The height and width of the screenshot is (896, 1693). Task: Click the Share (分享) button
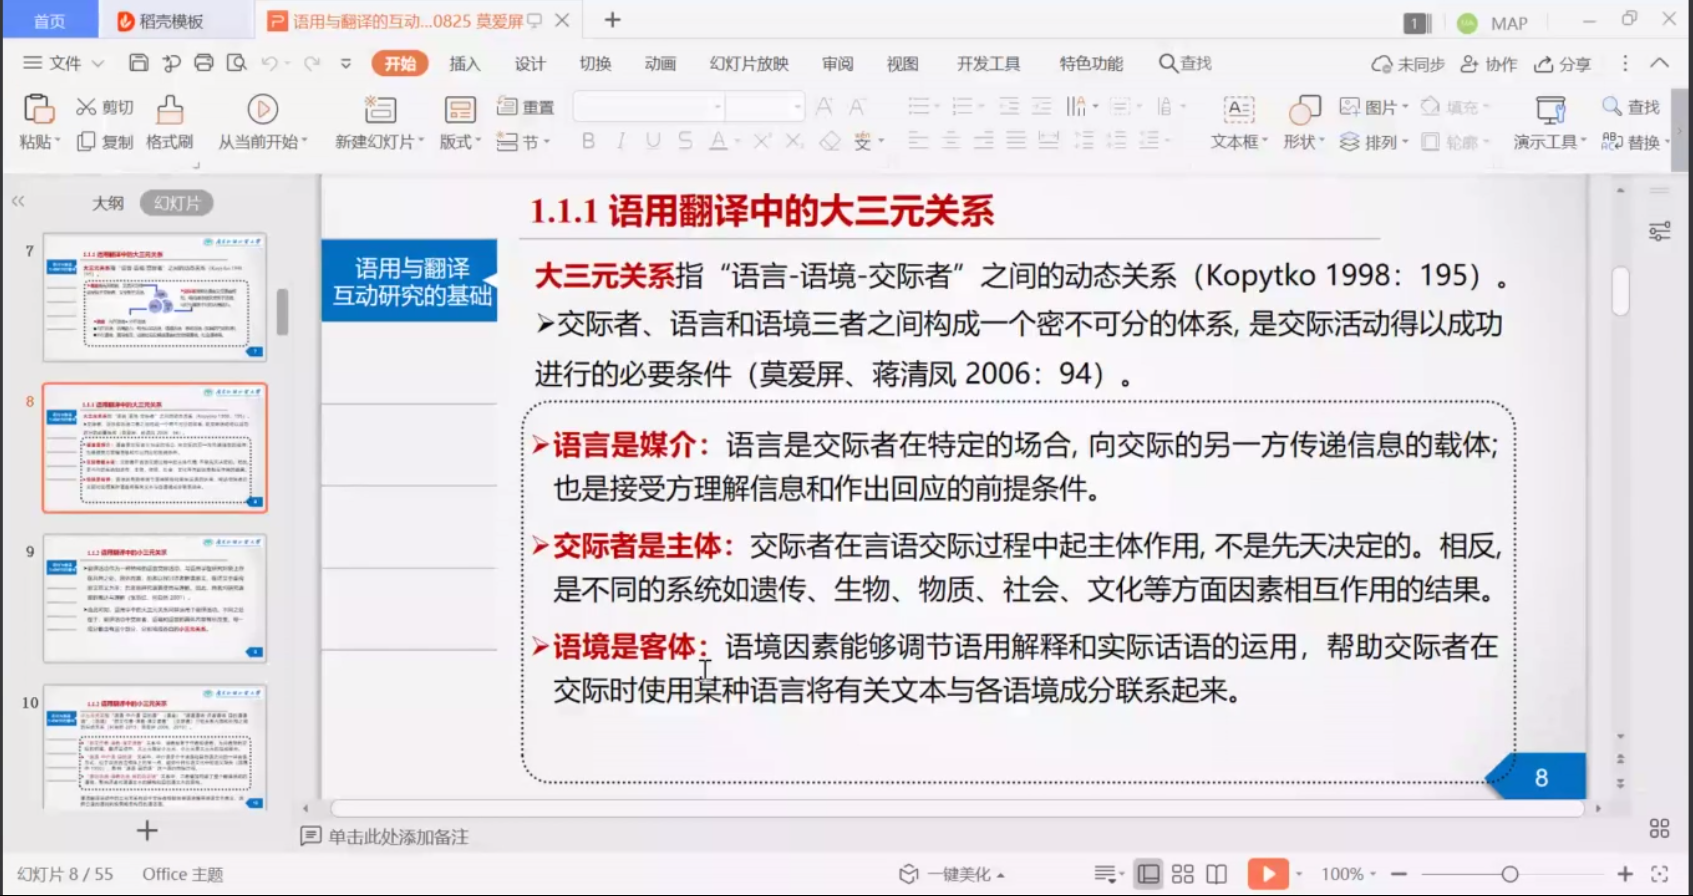(x=1563, y=64)
